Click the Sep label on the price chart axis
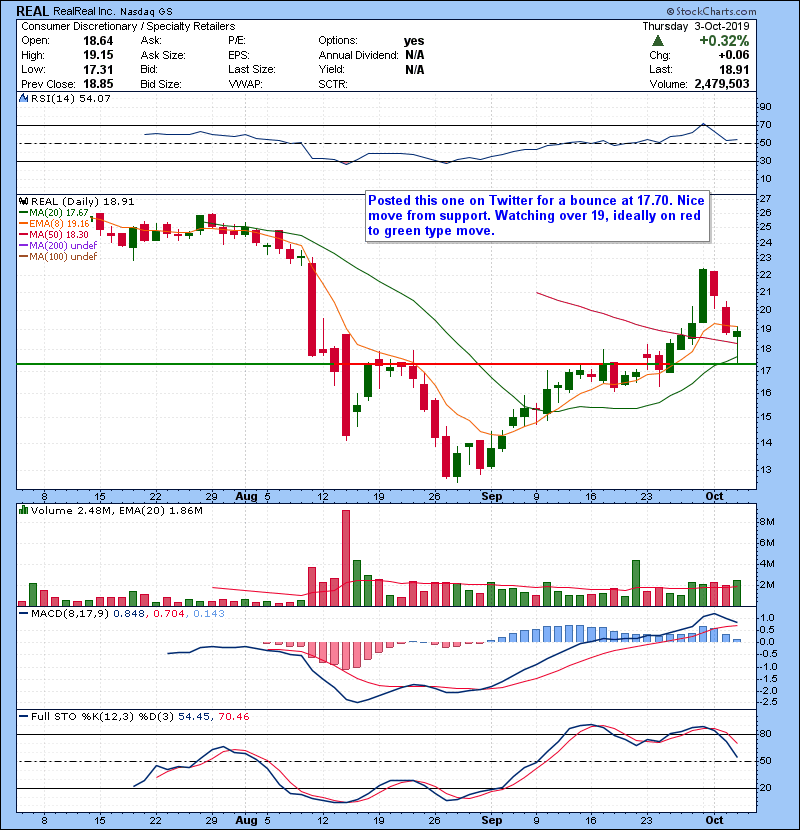 pos(491,497)
